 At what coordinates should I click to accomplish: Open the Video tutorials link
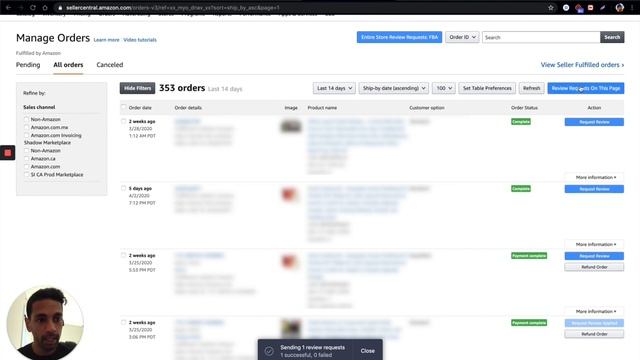pyautogui.click(x=140, y=40)
